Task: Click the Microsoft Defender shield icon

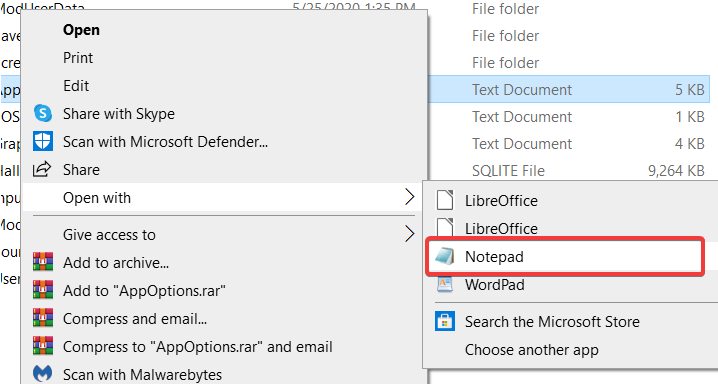Action: 43,141
